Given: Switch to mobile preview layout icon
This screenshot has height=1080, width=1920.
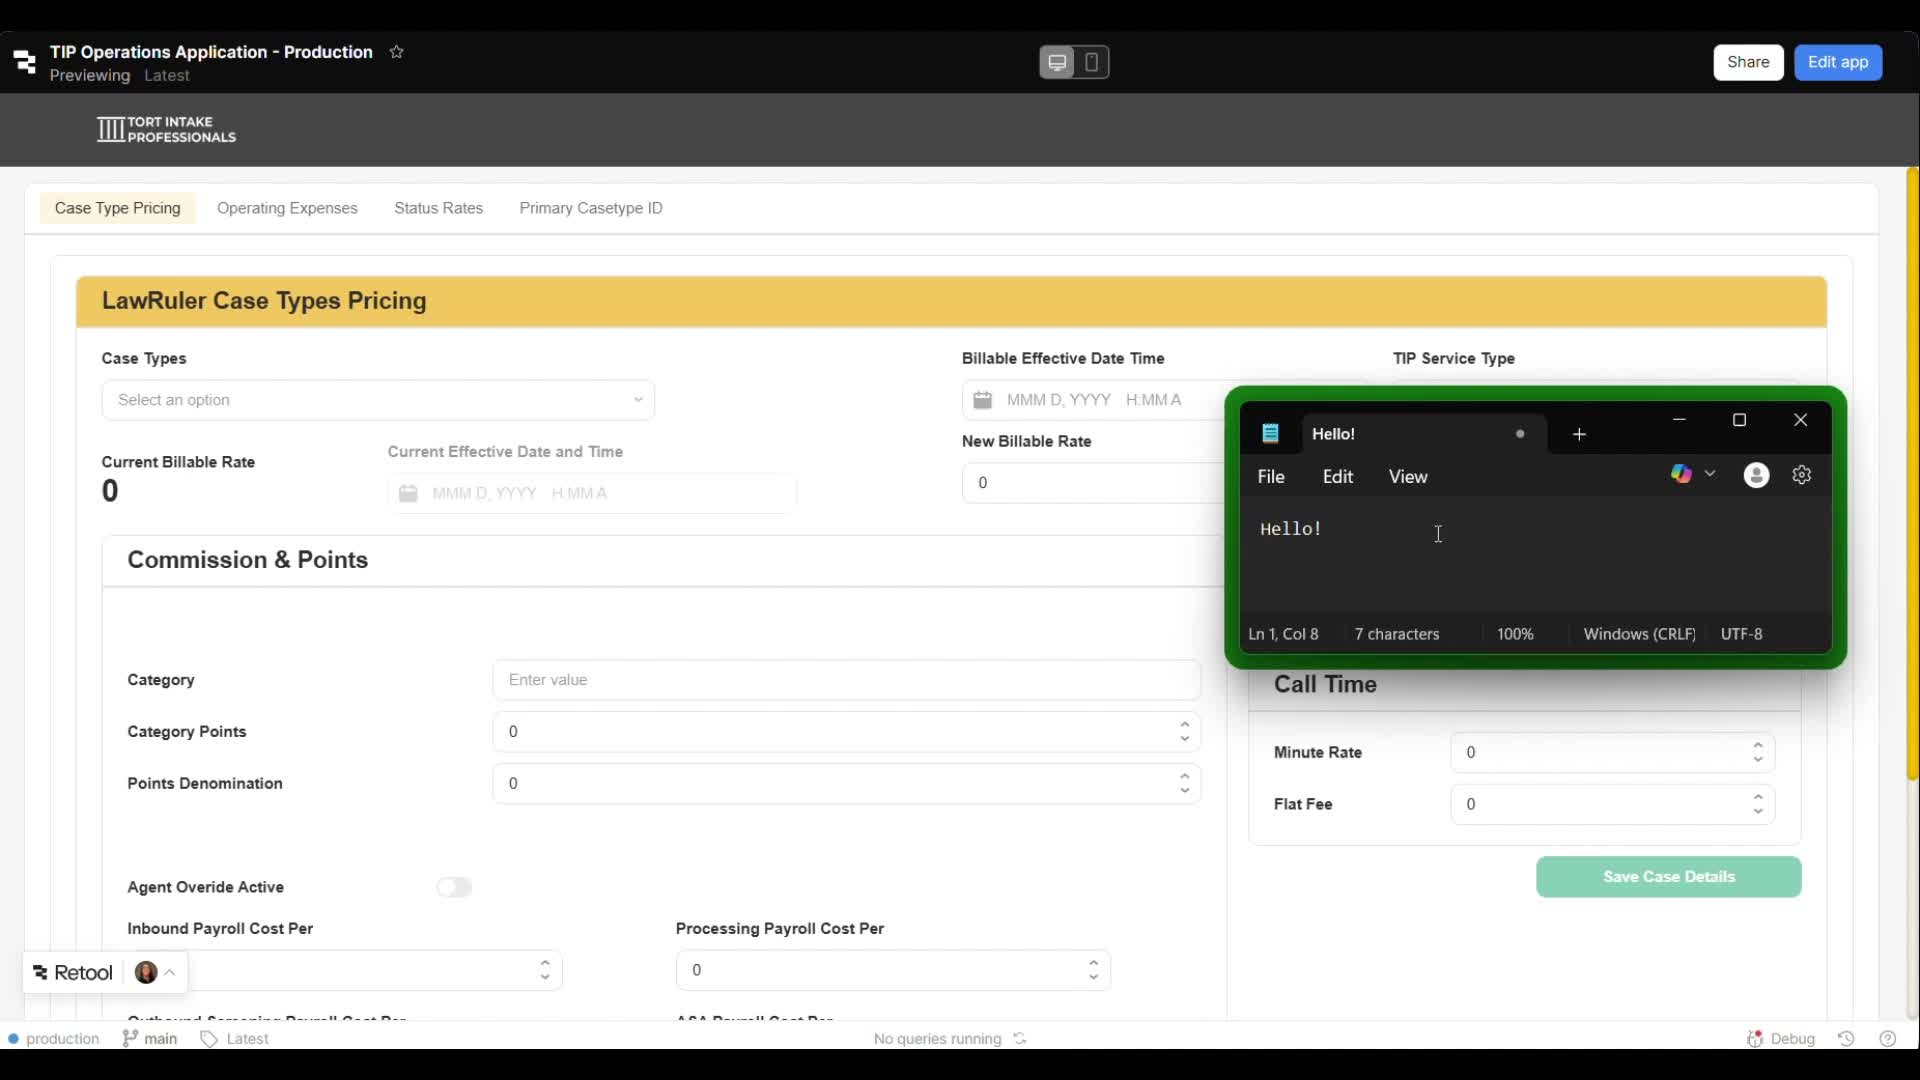Looking at the screenshot, I should pos(1092,63).
